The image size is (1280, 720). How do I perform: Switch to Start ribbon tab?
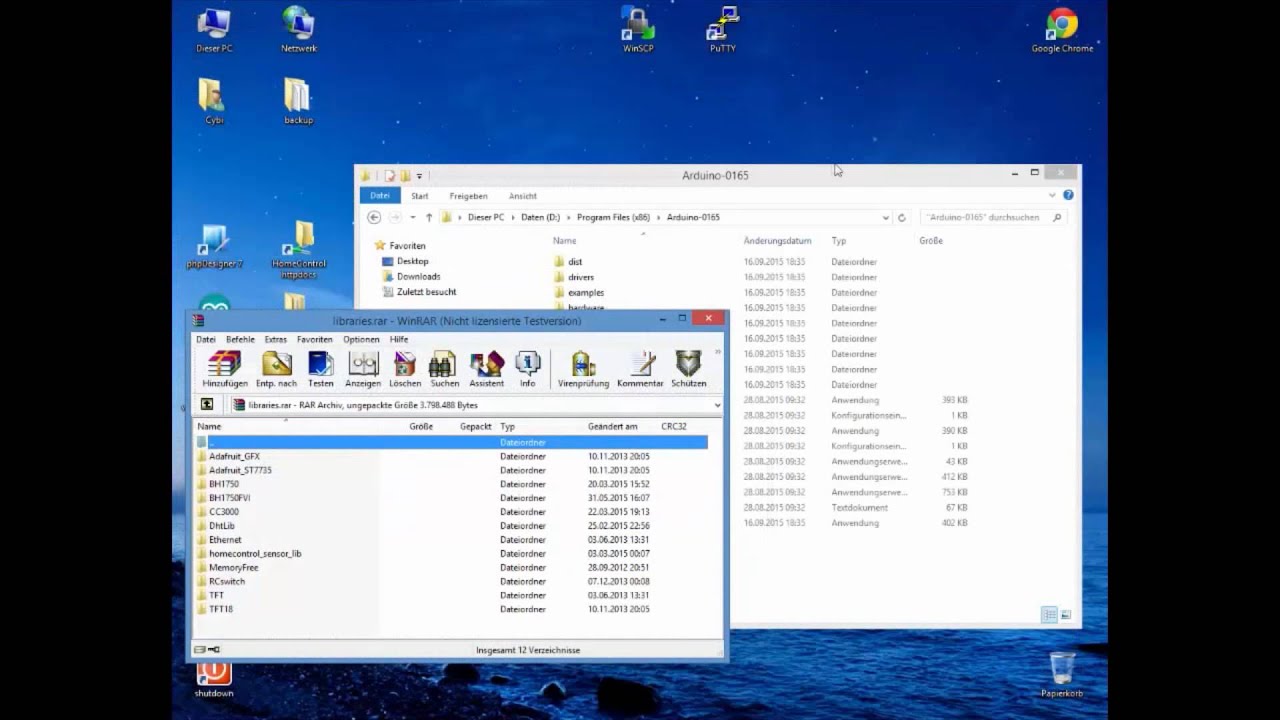tap(420, 196)
